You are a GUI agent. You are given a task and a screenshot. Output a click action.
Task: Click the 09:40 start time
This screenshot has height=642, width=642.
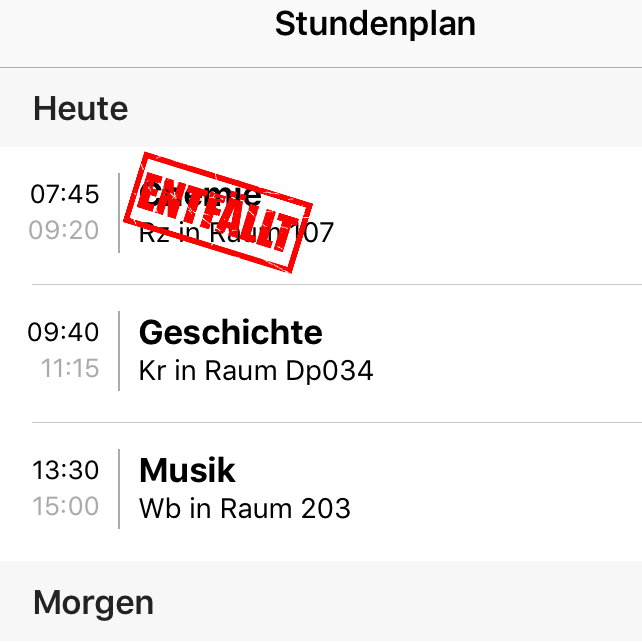(x=65, y=331)
